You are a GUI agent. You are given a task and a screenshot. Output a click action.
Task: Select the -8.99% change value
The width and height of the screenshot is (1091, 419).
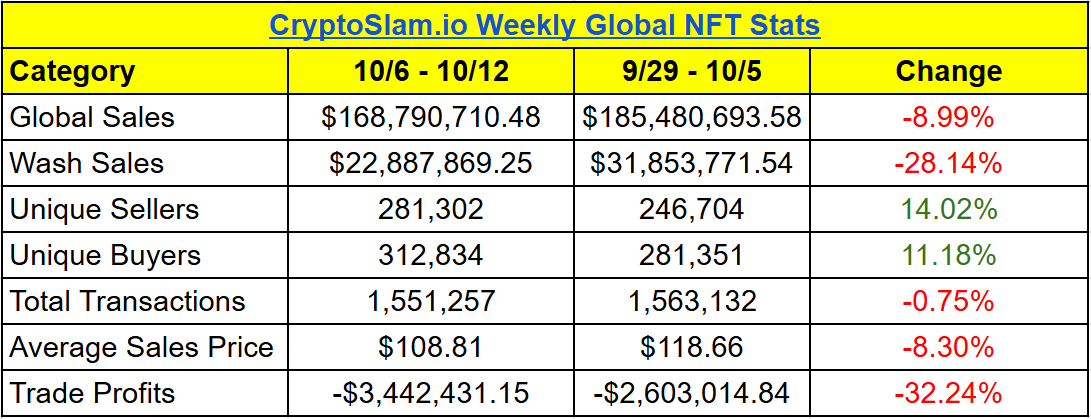pyautogui.click(x=948, y=117)
